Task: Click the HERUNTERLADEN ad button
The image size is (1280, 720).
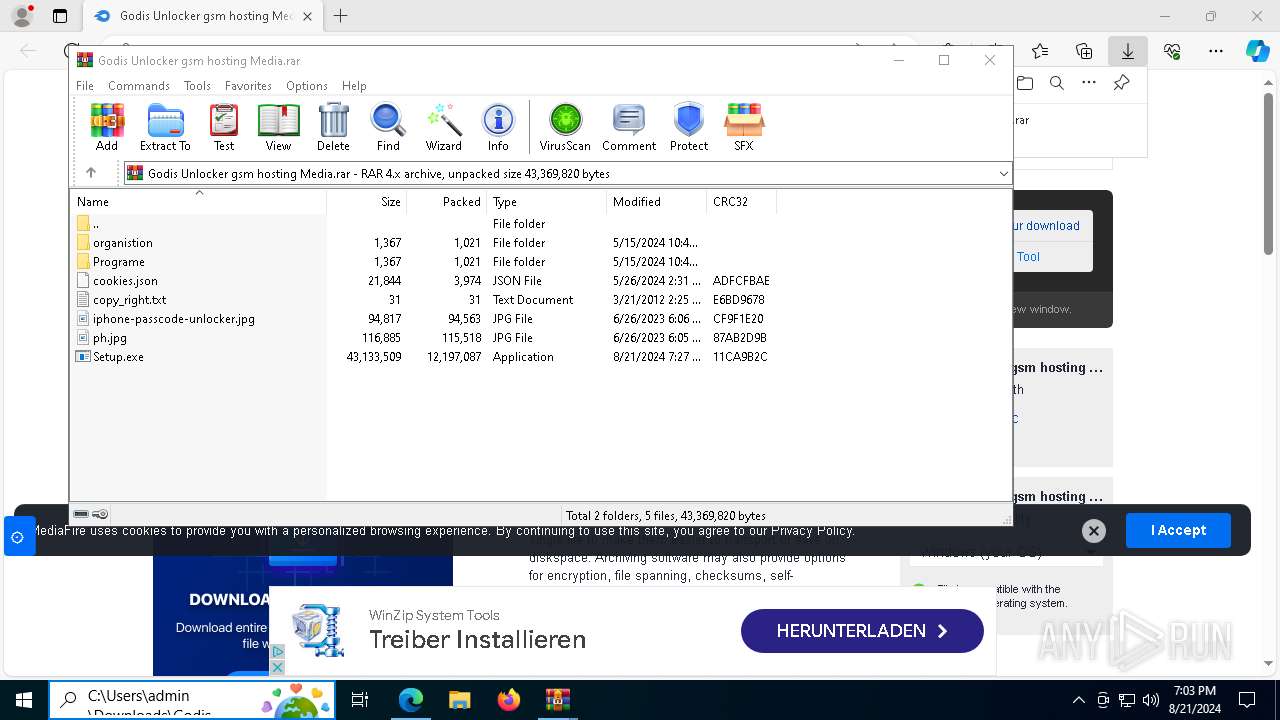Action: point(862,631)
